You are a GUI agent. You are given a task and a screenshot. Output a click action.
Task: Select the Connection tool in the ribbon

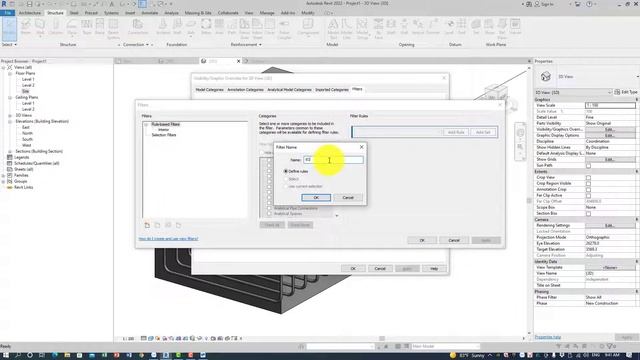point(138,28)
